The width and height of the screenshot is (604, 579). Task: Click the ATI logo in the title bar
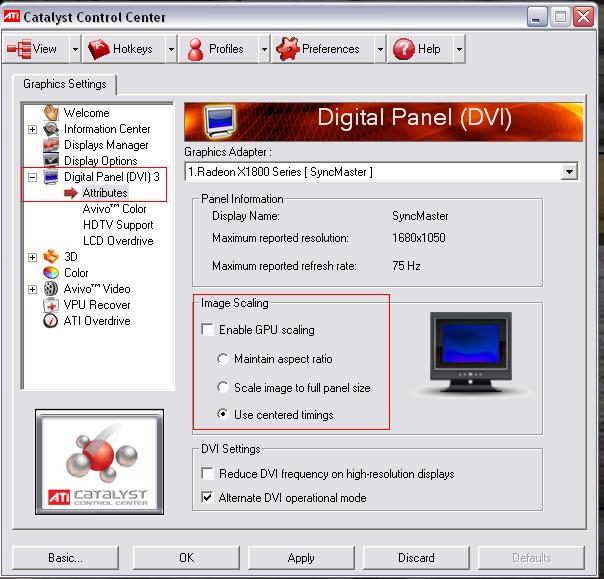(12, 16)
